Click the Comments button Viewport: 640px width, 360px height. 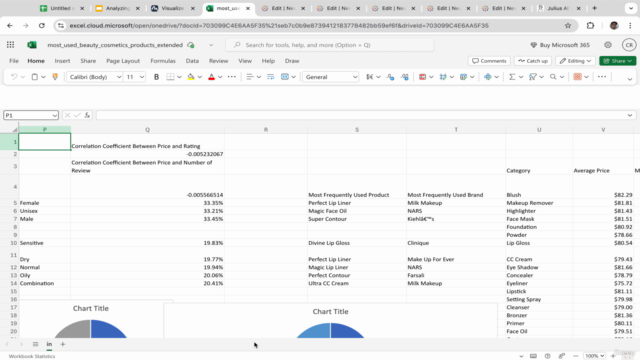click(489, 61)
